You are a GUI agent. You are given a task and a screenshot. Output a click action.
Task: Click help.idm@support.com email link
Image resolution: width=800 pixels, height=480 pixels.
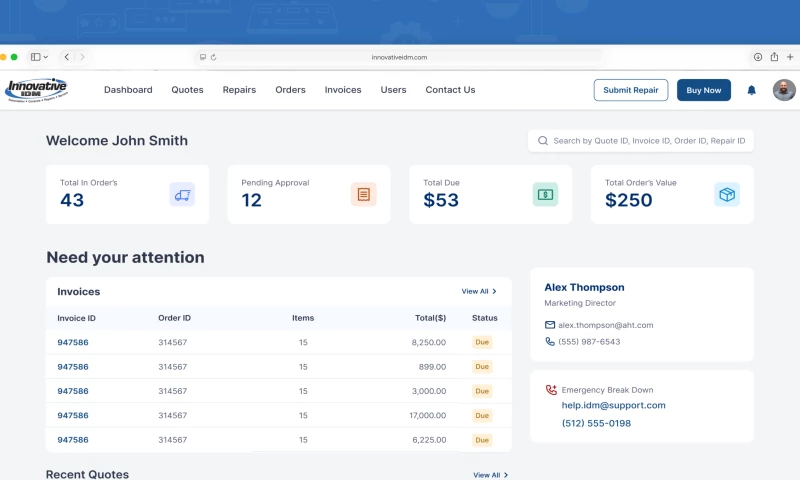click(613, 406)
